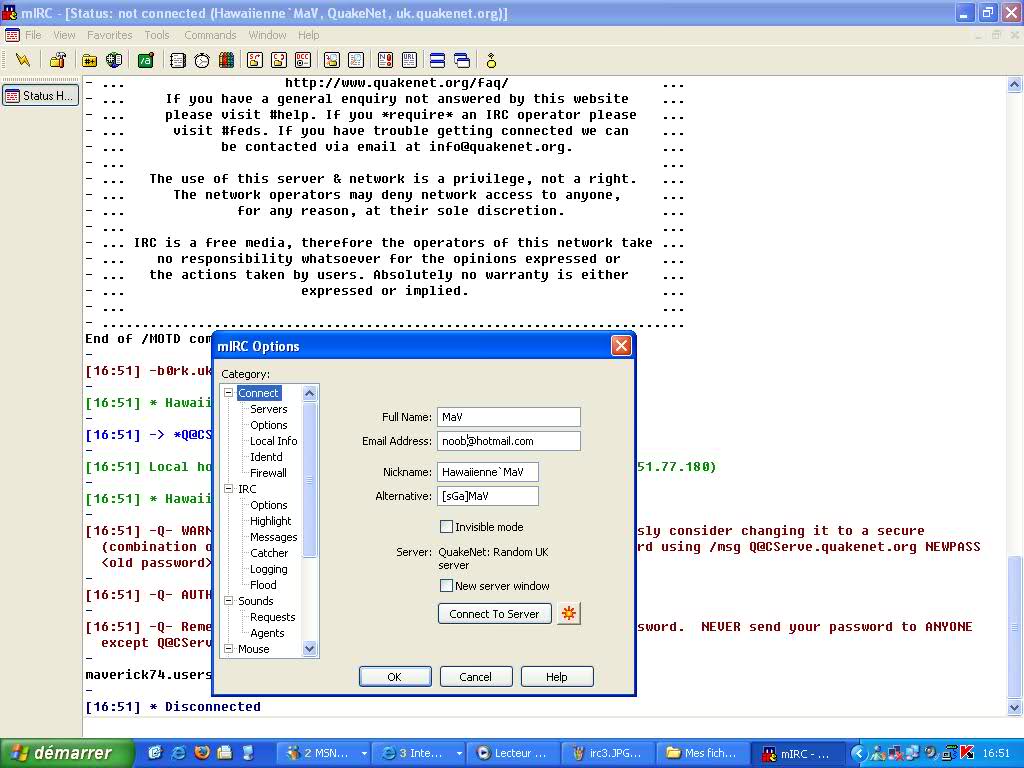Tick the New server window checkbox

pos(447,585)
